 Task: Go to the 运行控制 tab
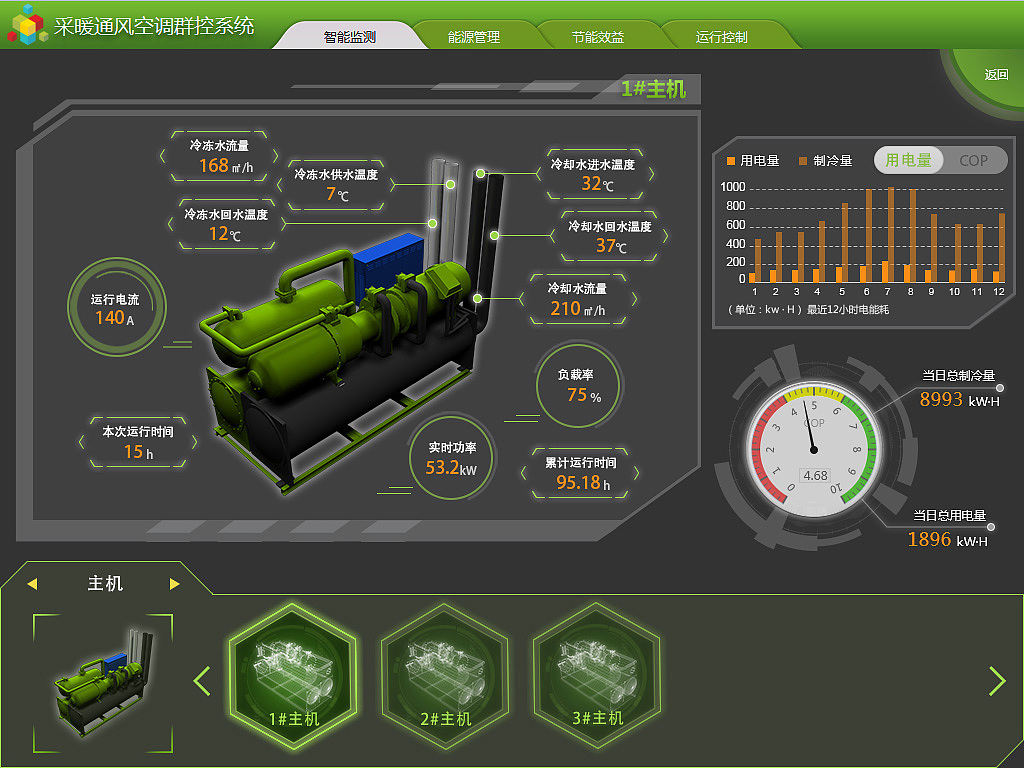click(722, 37)
